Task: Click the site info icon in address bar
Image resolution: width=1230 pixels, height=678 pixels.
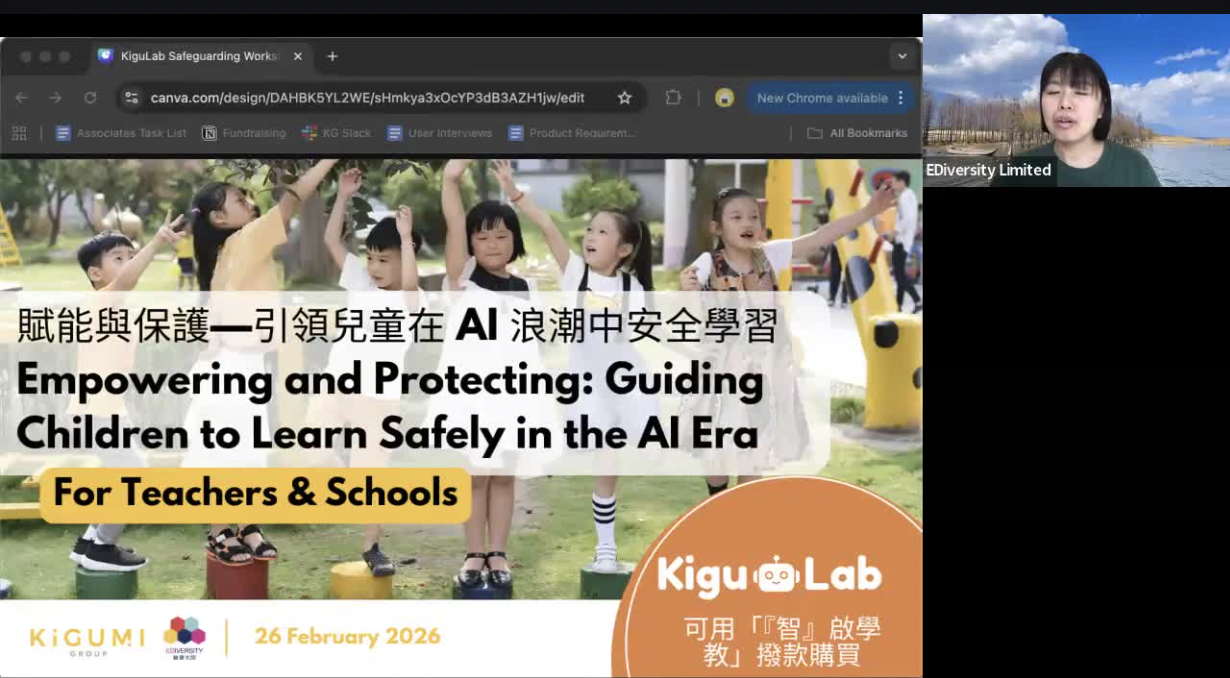Action: (132, 97)
